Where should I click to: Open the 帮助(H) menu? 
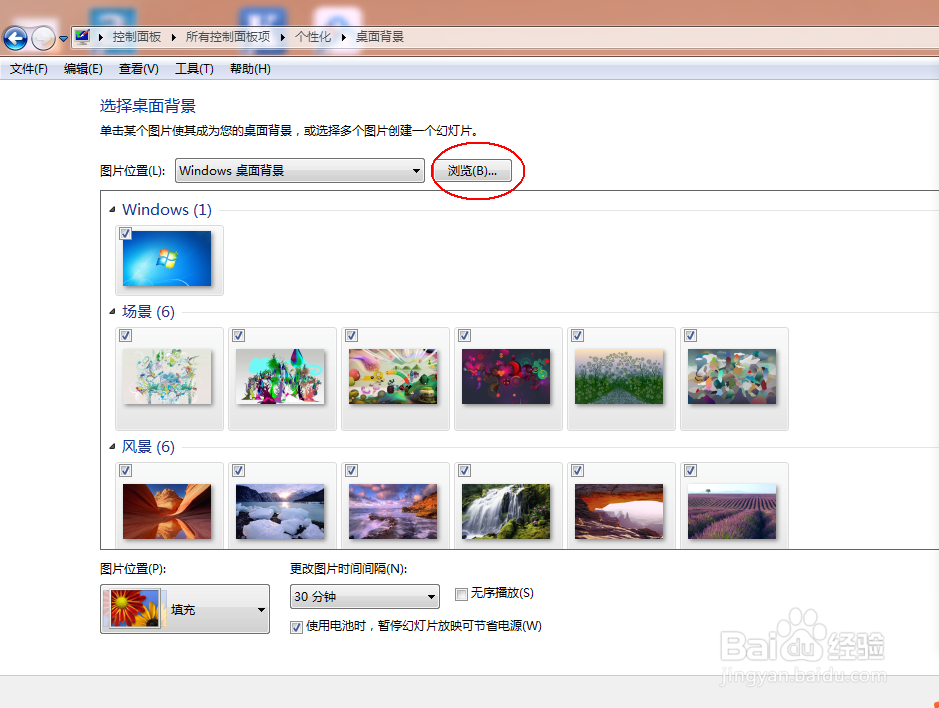tap(250, 69)
